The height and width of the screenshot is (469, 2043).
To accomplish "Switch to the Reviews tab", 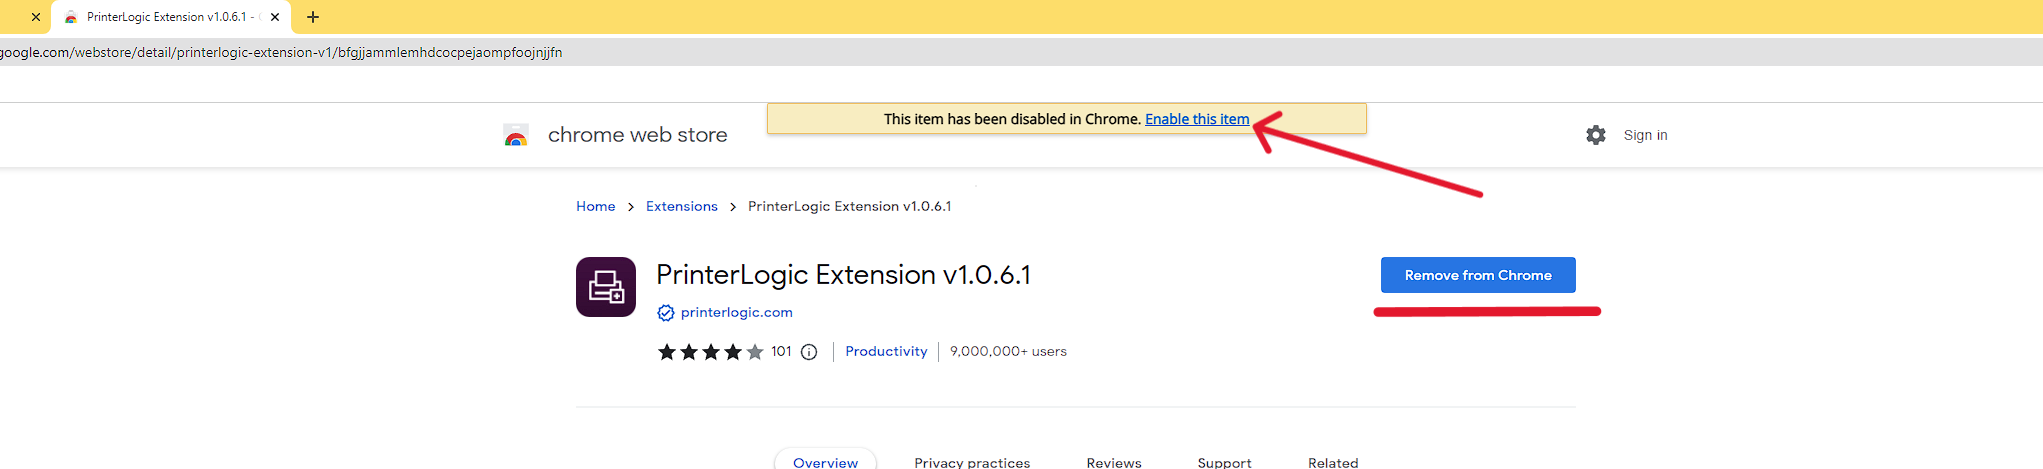I will click(1114, 462).
